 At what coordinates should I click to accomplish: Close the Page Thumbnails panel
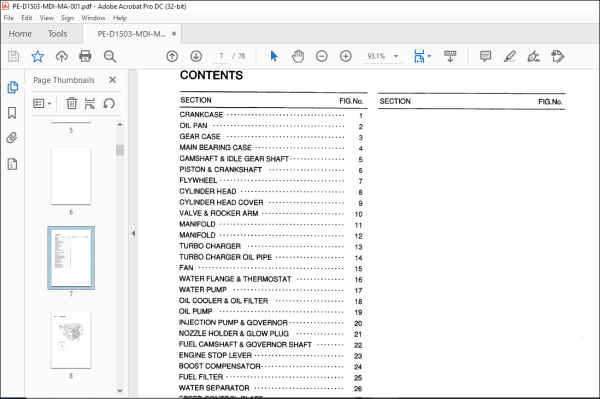[112, 80]
